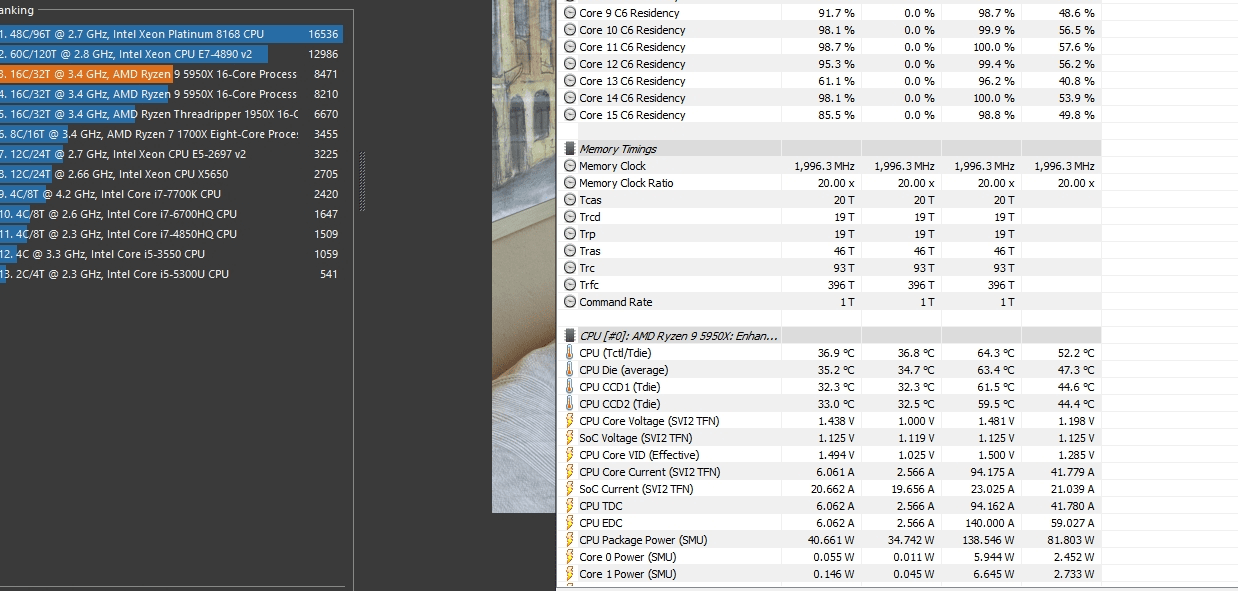The height and width of the screenshot is (591, 1238).
Task: Click the icon beside the Tcas row
Action: (x=570, y=200)
